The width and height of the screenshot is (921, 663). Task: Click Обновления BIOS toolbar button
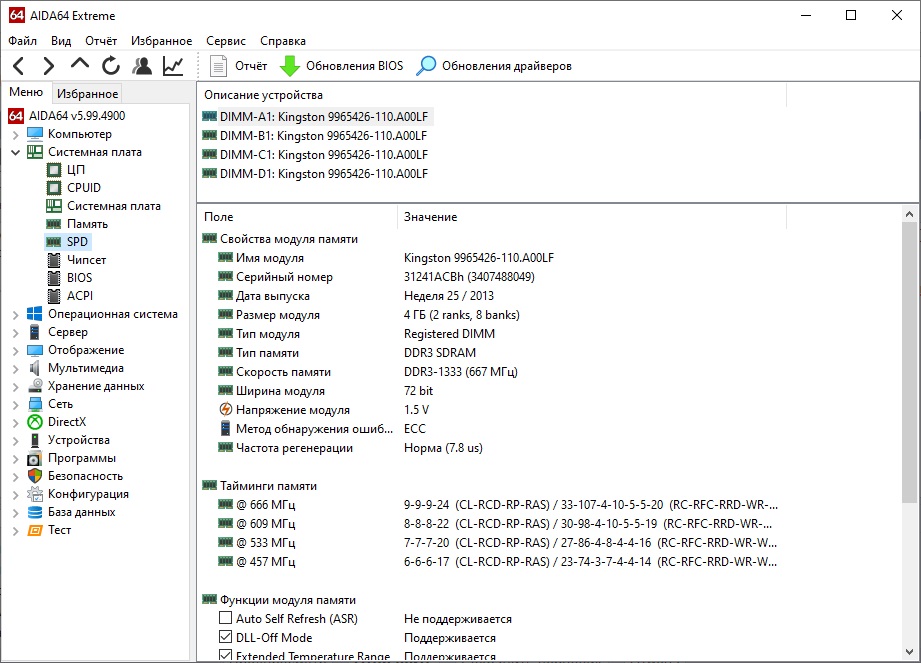coord(341,66)
